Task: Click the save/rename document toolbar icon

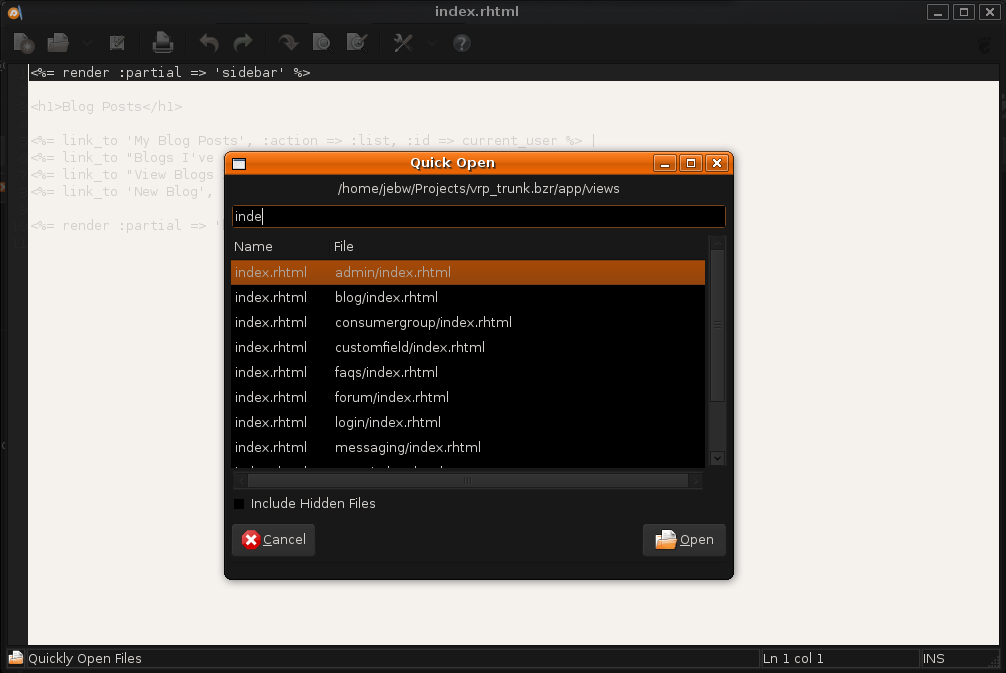Action: coord(117,43)
